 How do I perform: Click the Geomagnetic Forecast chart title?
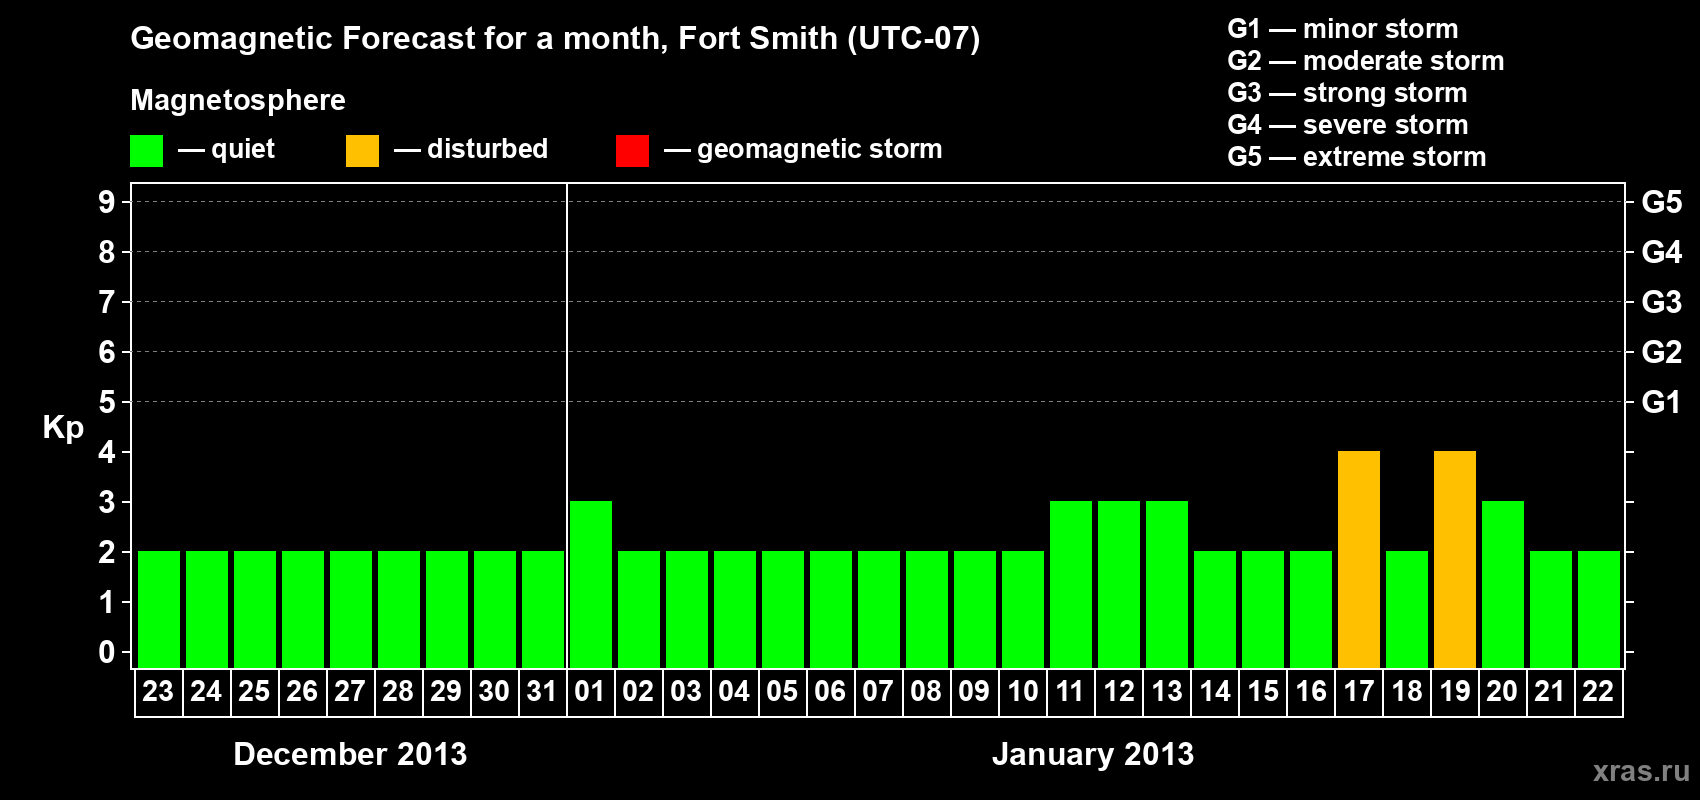click(555, 38)
